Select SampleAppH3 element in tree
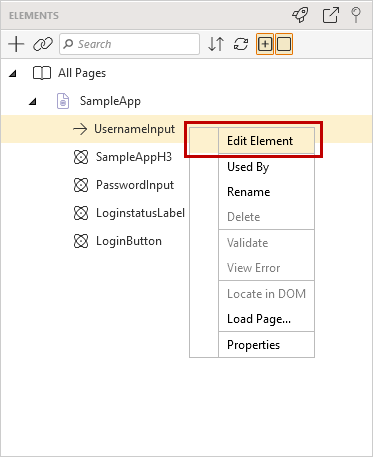Screen dimensions: 373x457 [134, 157]
